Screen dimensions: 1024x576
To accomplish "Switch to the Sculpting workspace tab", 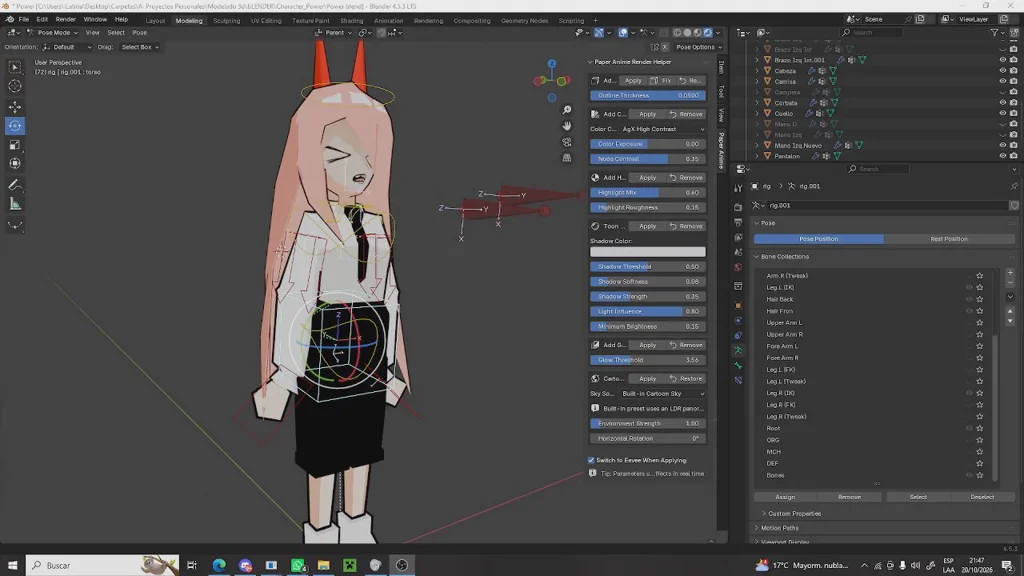I will [227, 20].
